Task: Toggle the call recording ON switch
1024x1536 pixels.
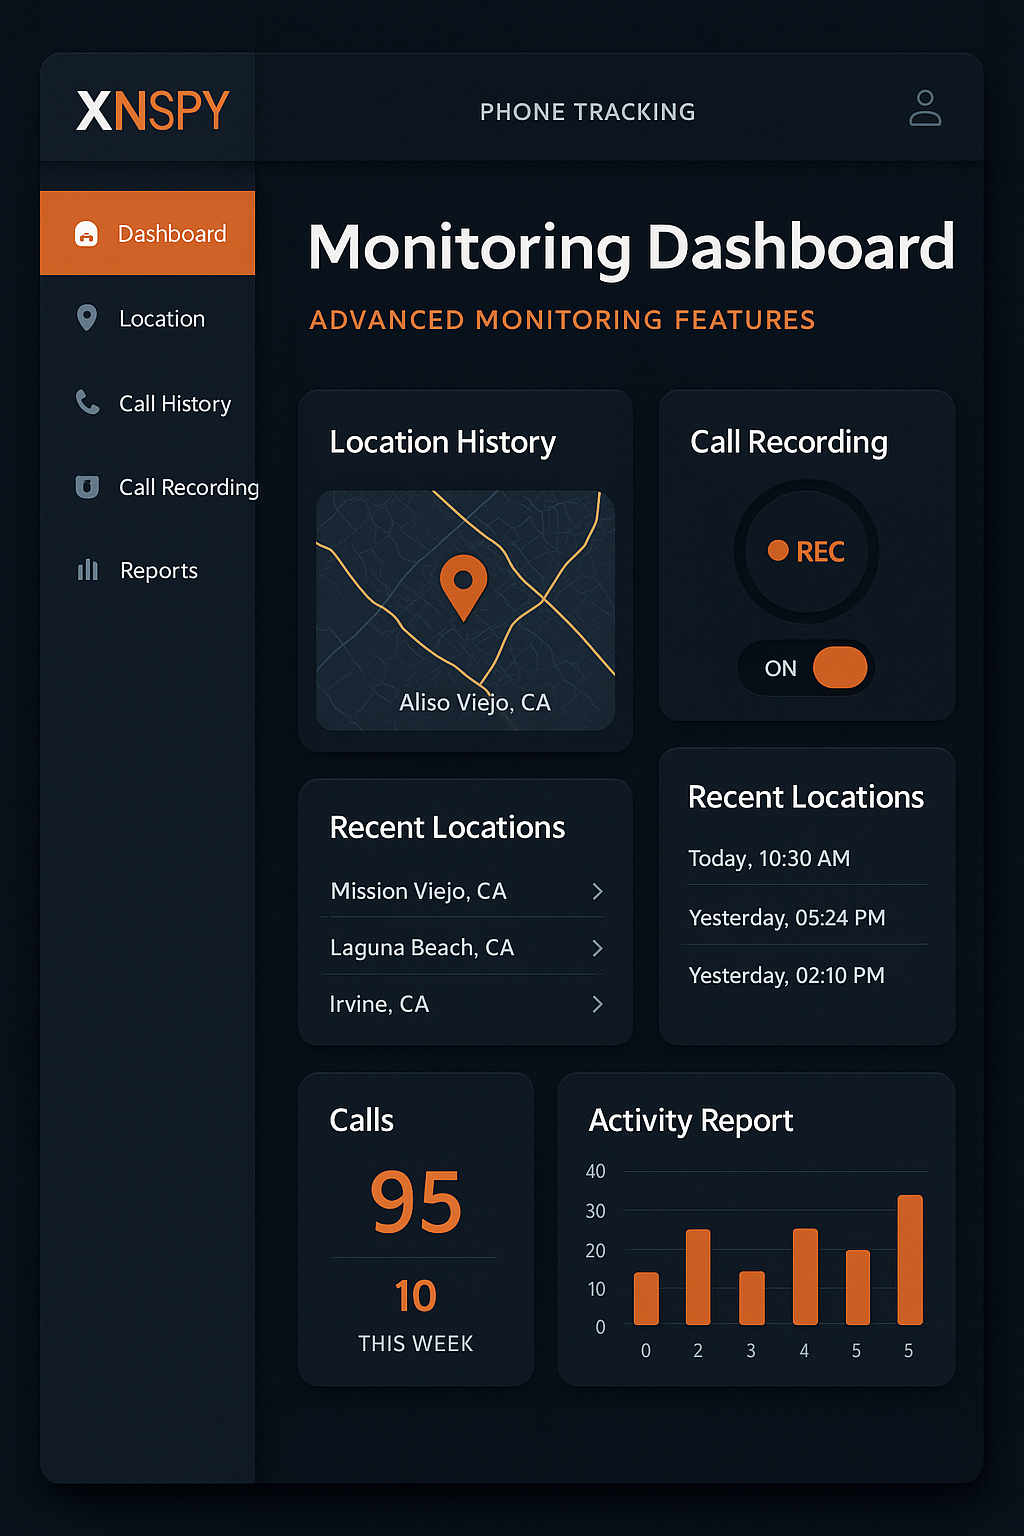Action: (x=806, y=668)
